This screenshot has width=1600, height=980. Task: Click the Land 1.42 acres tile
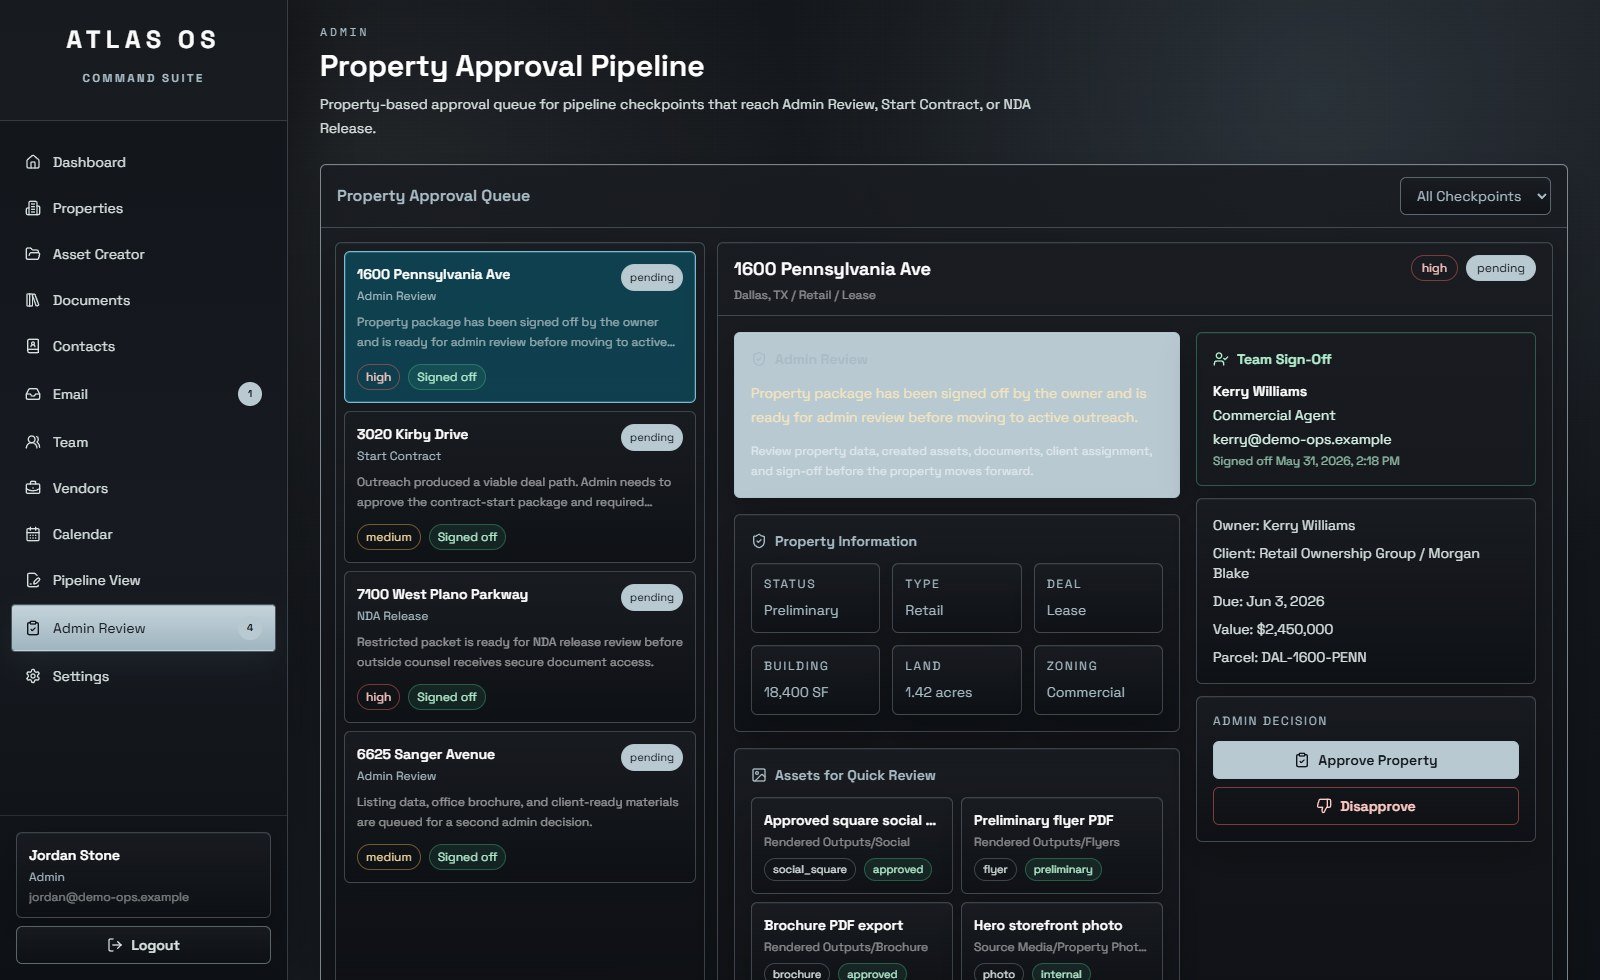click(x=956, y=680)
